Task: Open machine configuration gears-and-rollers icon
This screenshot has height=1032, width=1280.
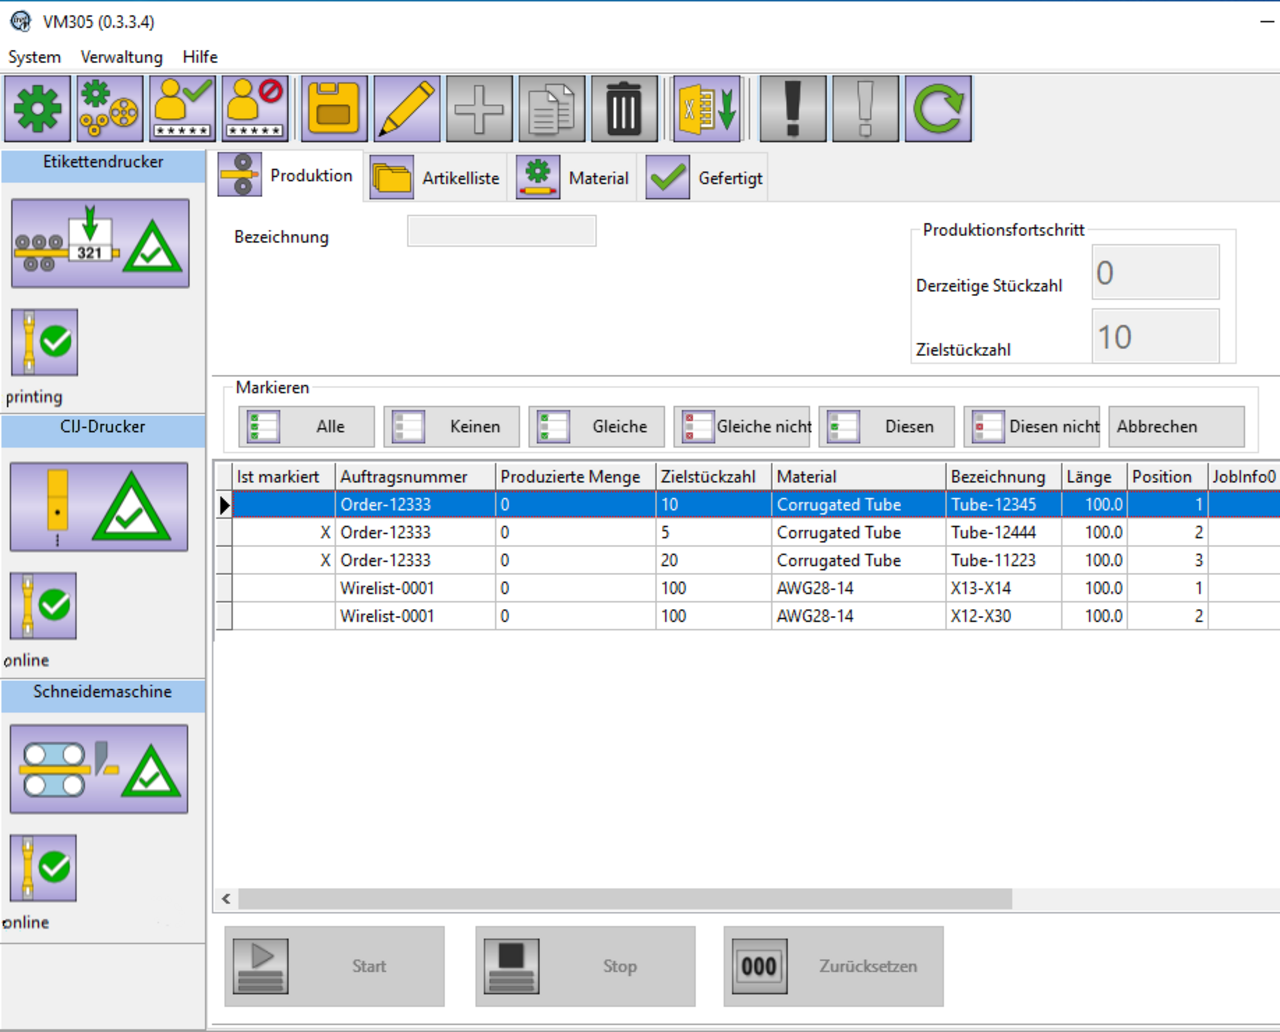Action: coord(110,108)
